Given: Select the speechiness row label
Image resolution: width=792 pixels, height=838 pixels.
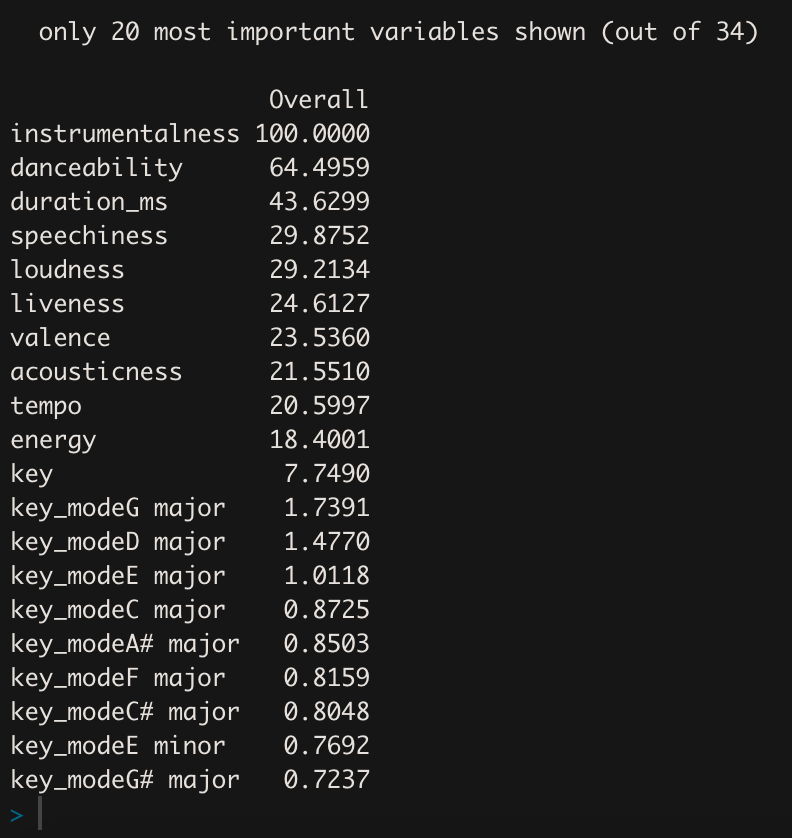Looking at the screenshot, I should (89, 236).
